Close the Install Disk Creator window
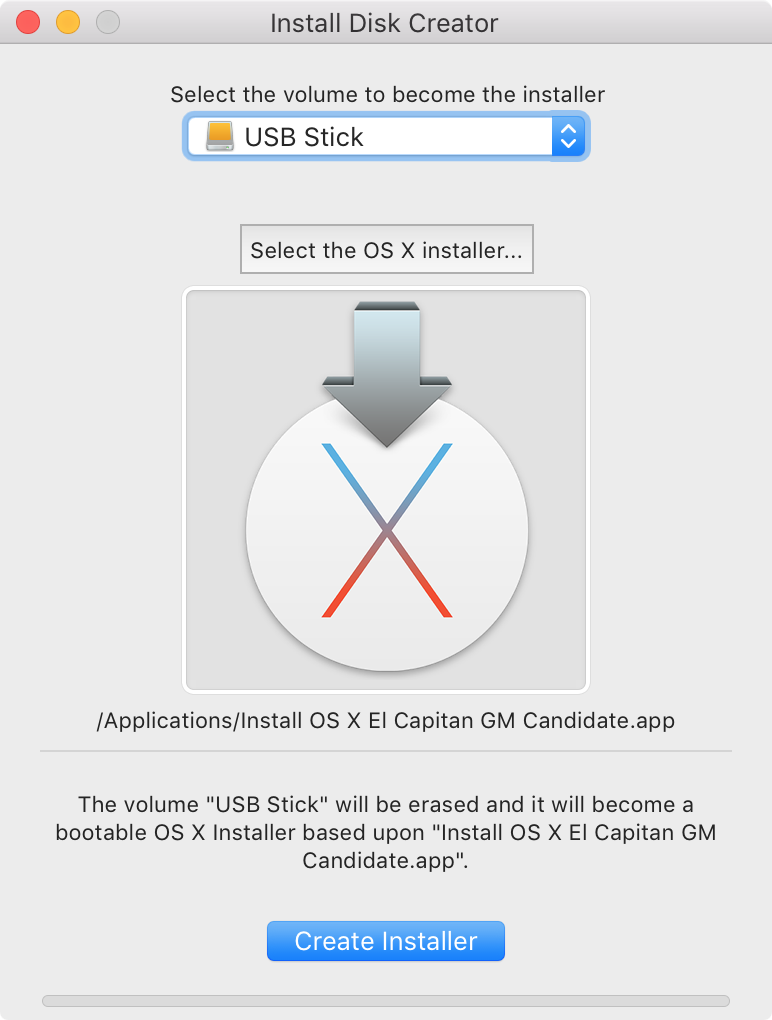The image size is (772, 1020). (28, 22)
